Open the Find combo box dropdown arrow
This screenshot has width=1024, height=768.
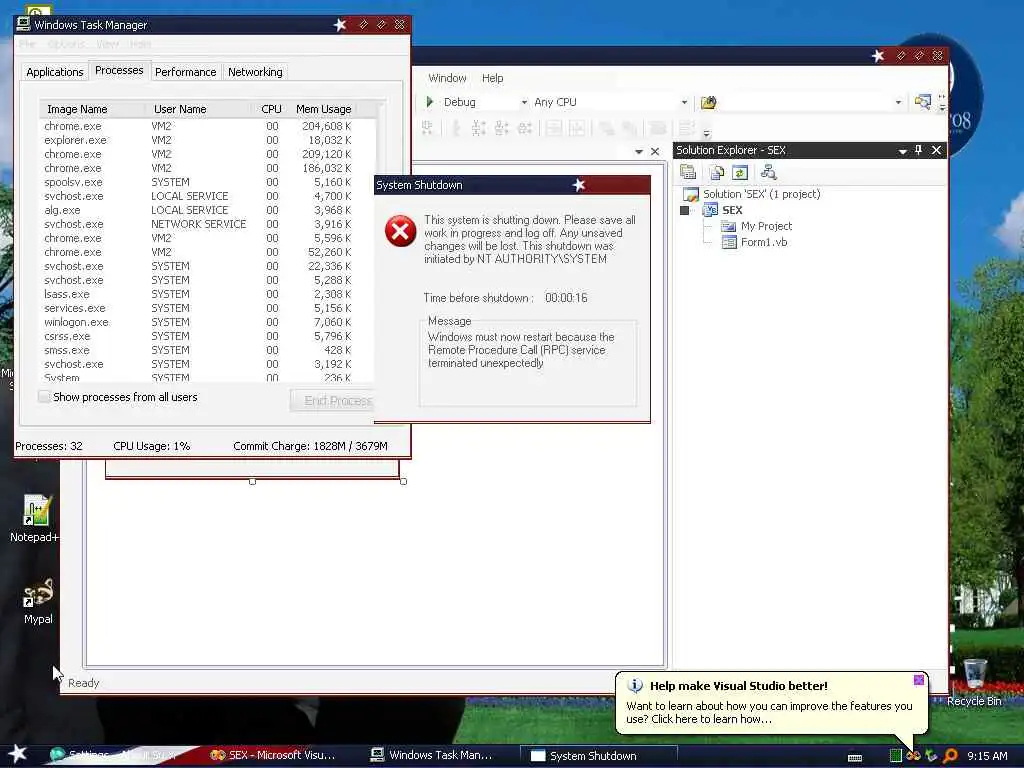(898, 103)
